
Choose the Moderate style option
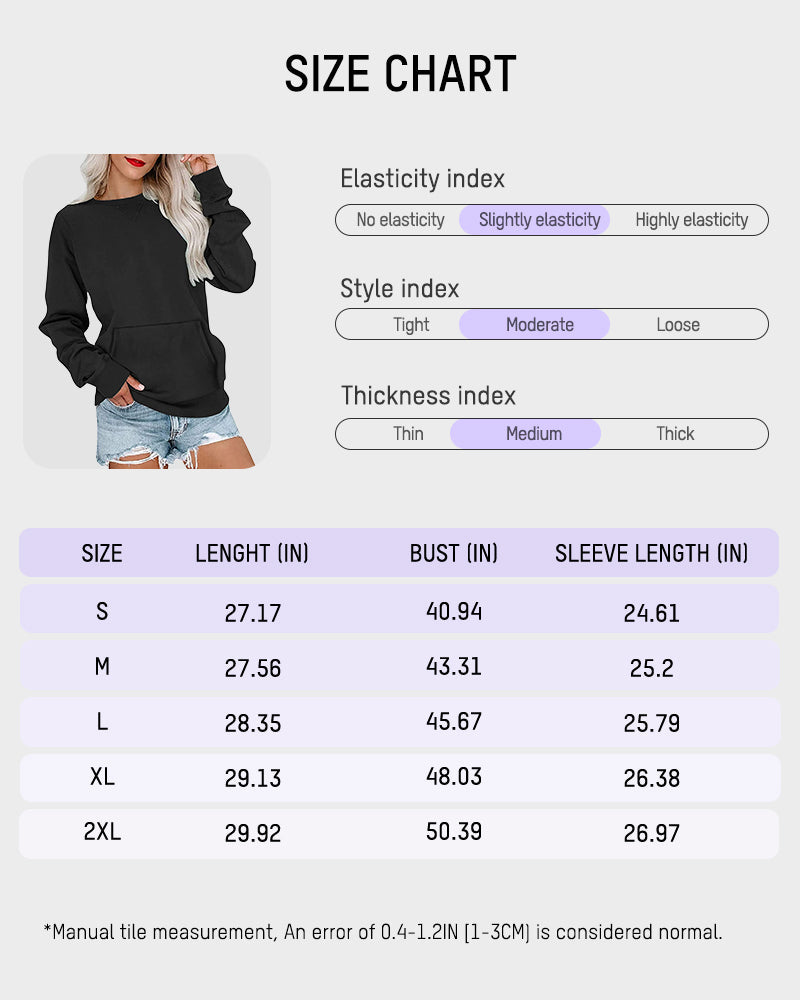point(539,325)
